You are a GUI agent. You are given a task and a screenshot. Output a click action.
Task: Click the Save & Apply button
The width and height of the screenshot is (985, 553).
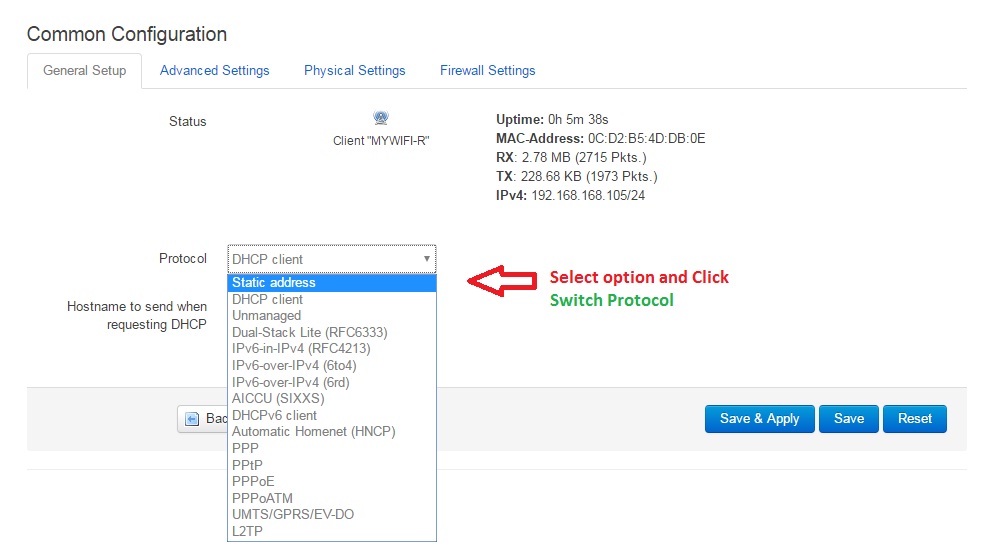pyautogui.click(x=759, y=419)
